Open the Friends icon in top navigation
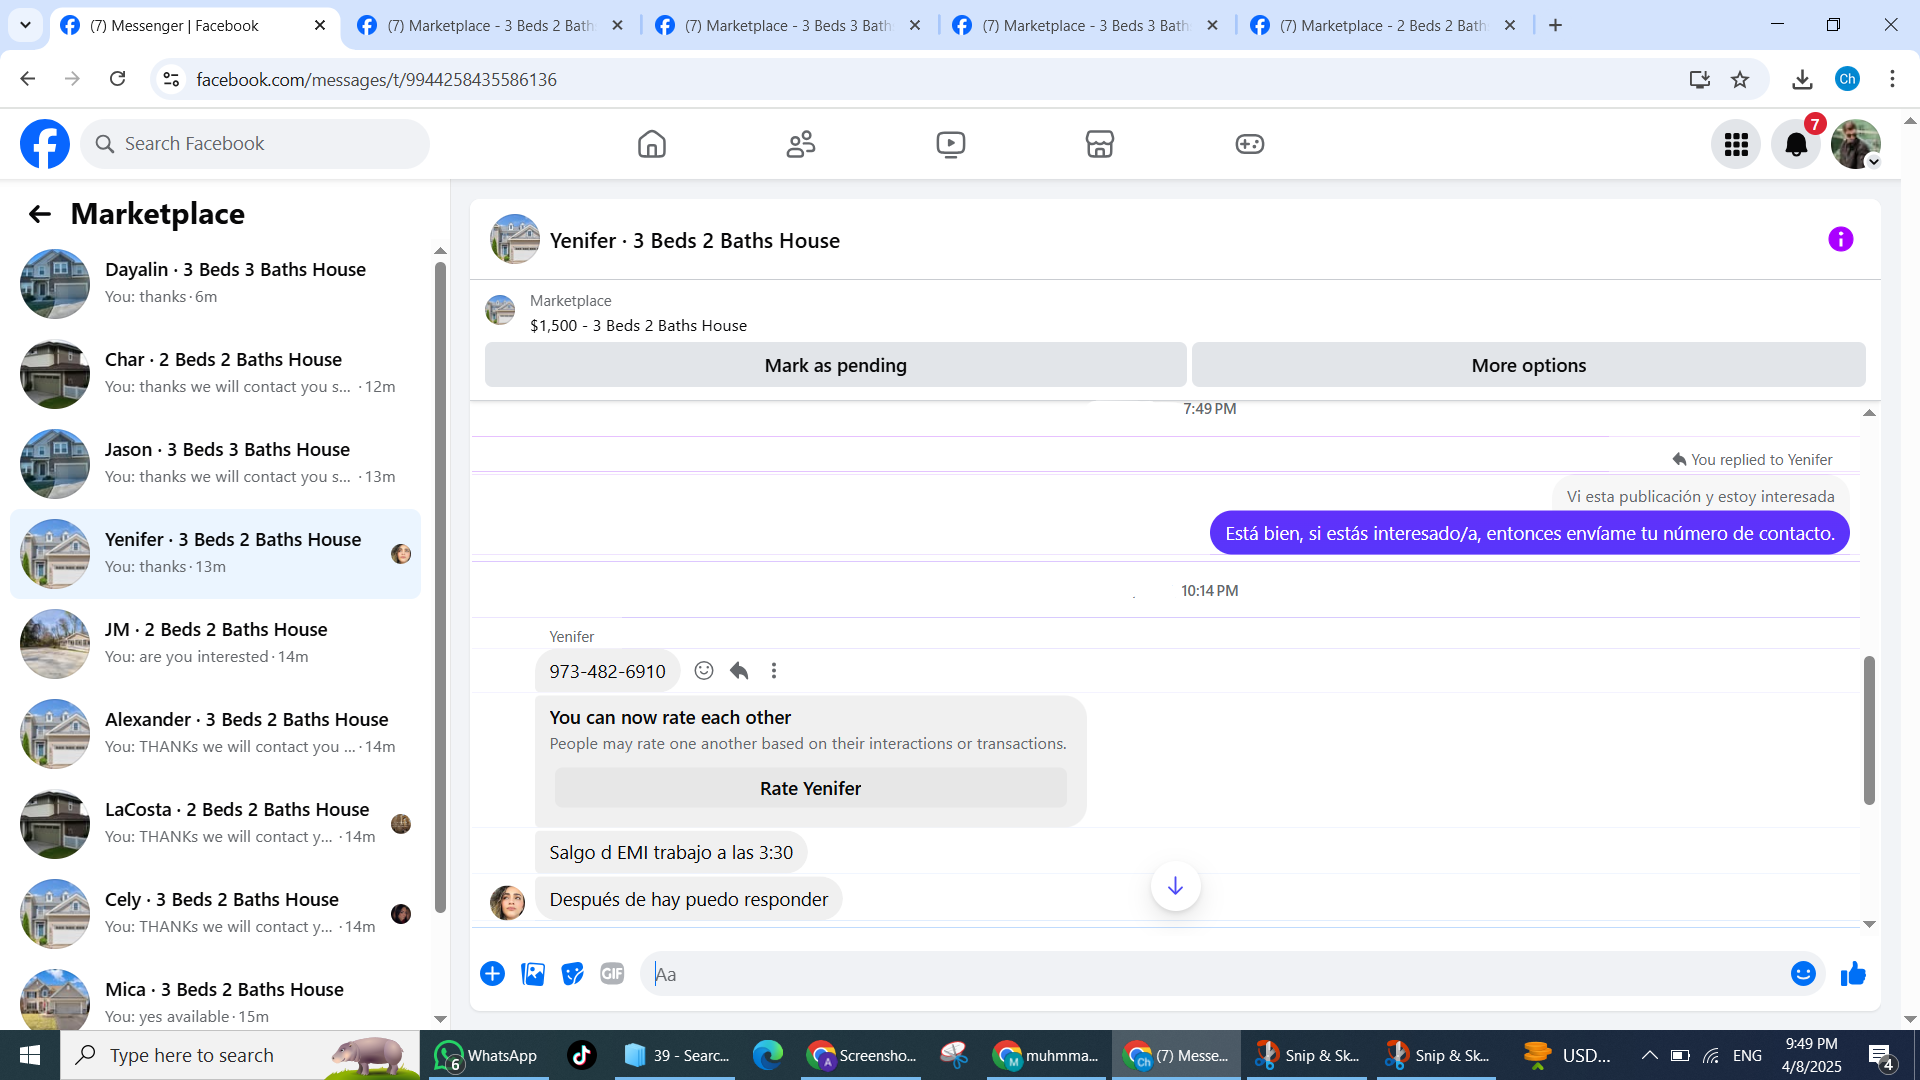 (801, 144)
